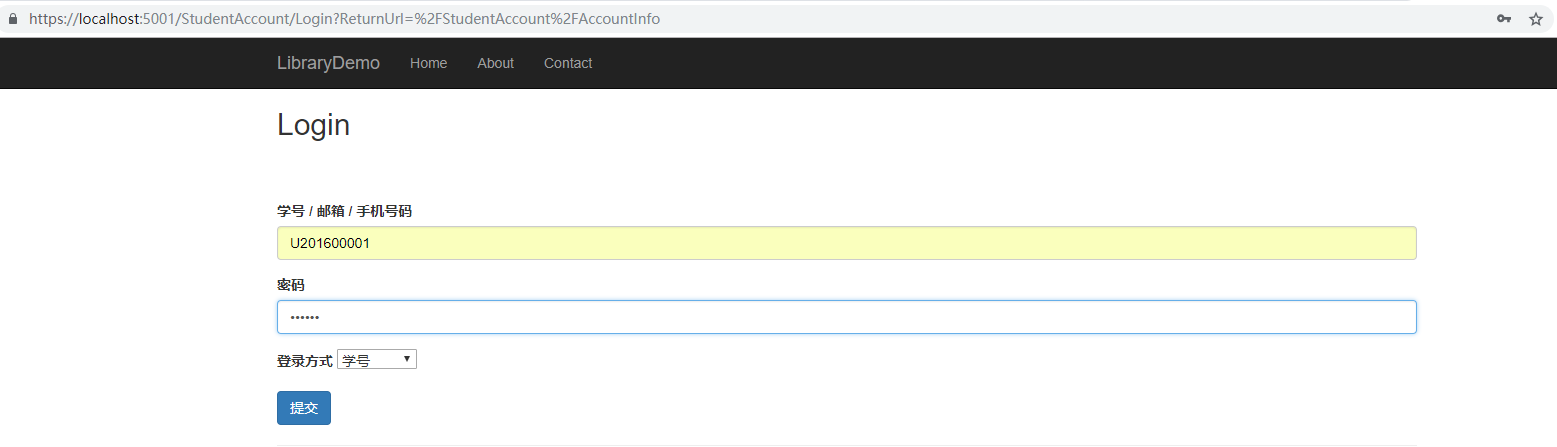This screenshot has width=1557, height=447.
Task: Click the arrow on the 登录方式 select
Action: point(407,359)
